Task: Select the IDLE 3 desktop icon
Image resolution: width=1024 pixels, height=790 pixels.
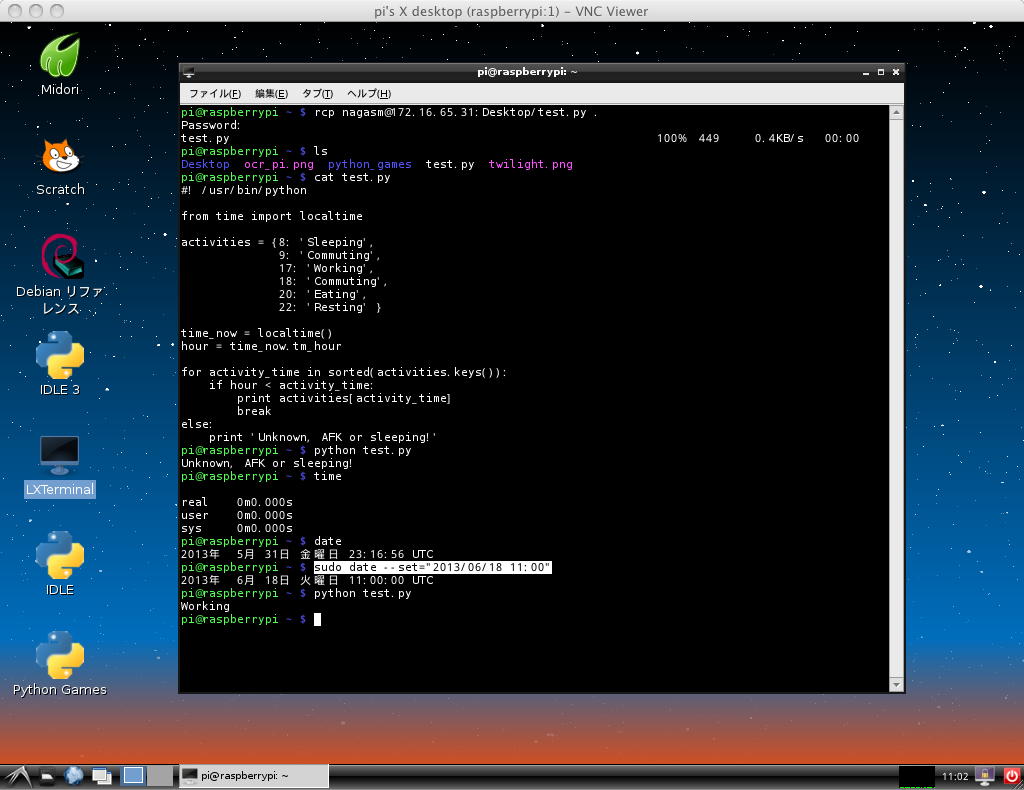Action: tap(60, 356)
